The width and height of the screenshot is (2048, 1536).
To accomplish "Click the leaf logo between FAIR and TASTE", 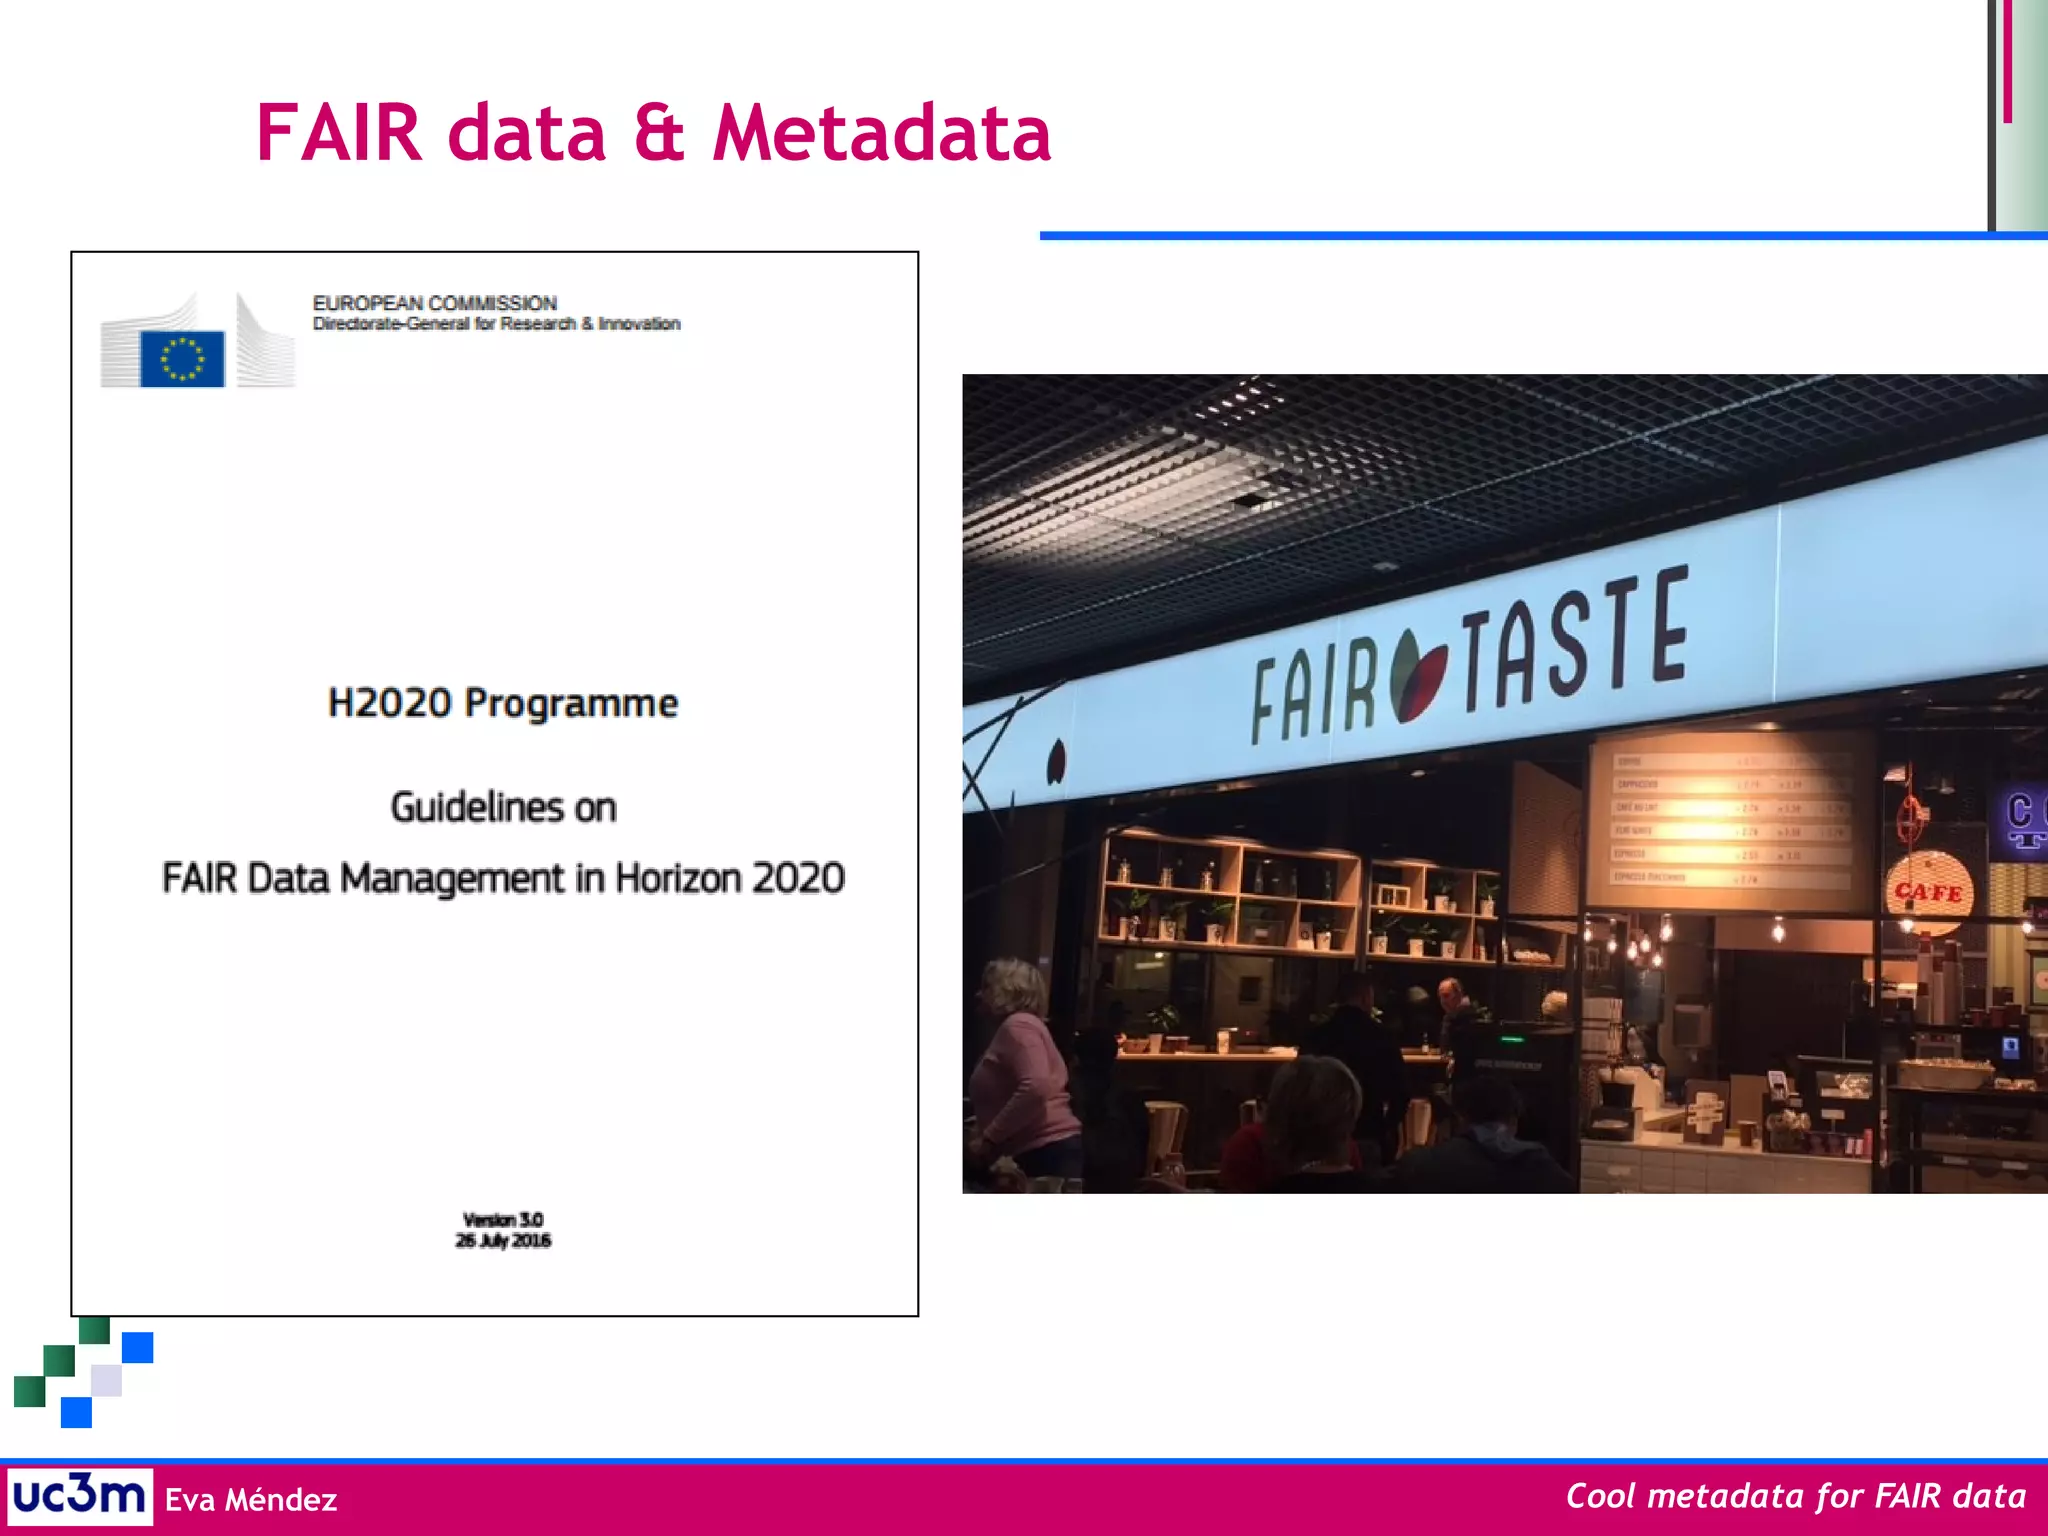I will point(1418,676).
